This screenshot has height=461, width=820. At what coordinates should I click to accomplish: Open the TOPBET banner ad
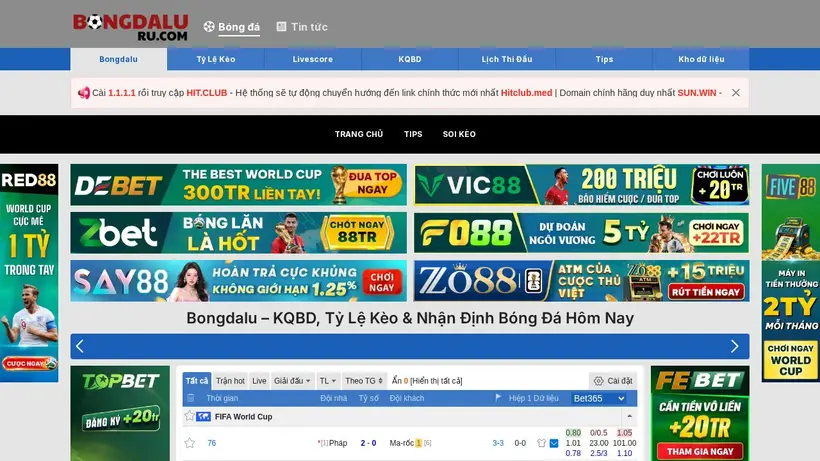point(120,413)
